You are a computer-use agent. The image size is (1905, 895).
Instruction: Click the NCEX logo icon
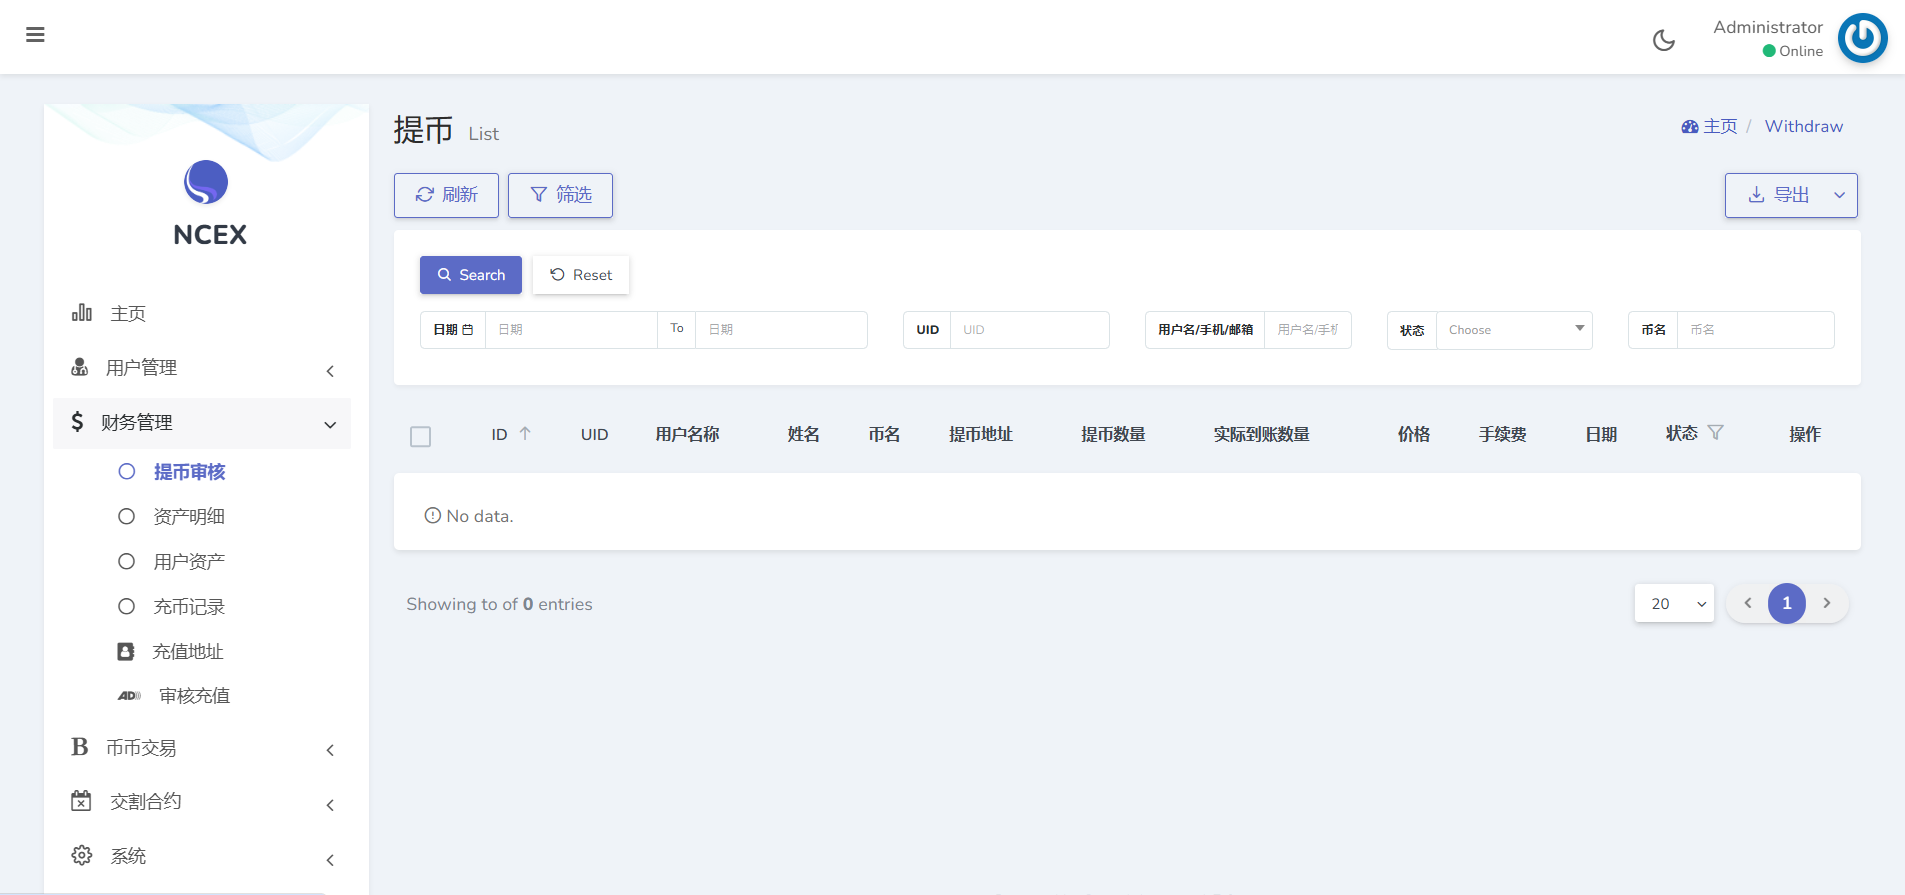pos(206,183)
